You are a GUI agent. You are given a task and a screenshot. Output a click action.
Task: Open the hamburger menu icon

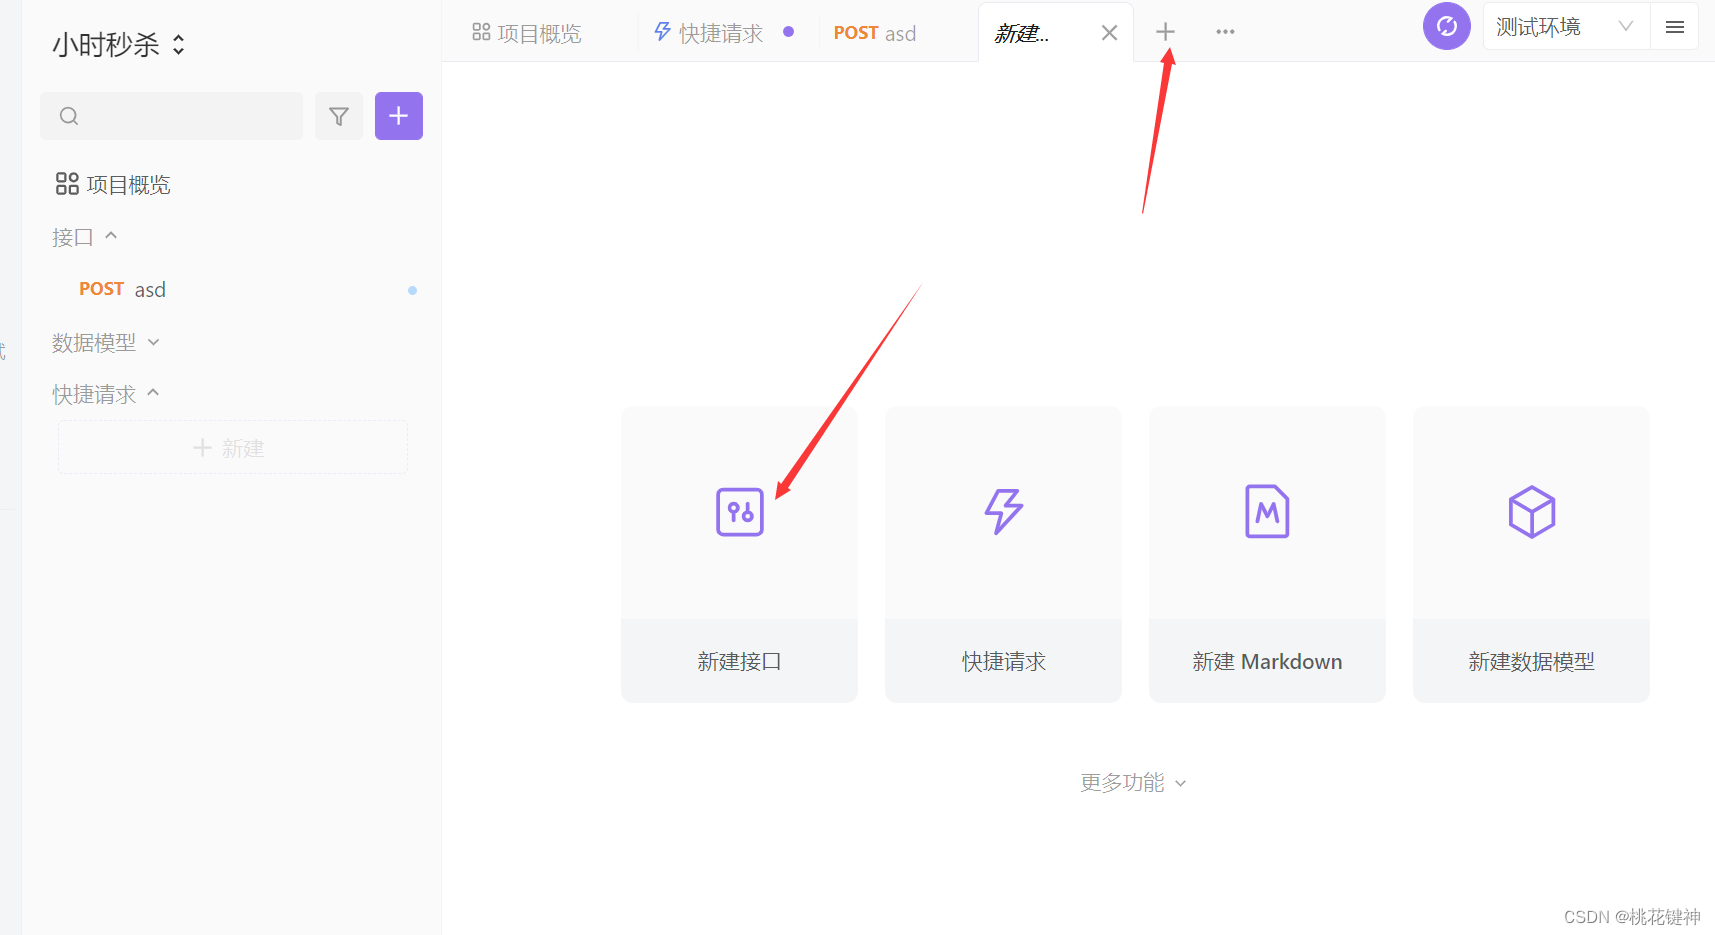[x=1675, y=27]
